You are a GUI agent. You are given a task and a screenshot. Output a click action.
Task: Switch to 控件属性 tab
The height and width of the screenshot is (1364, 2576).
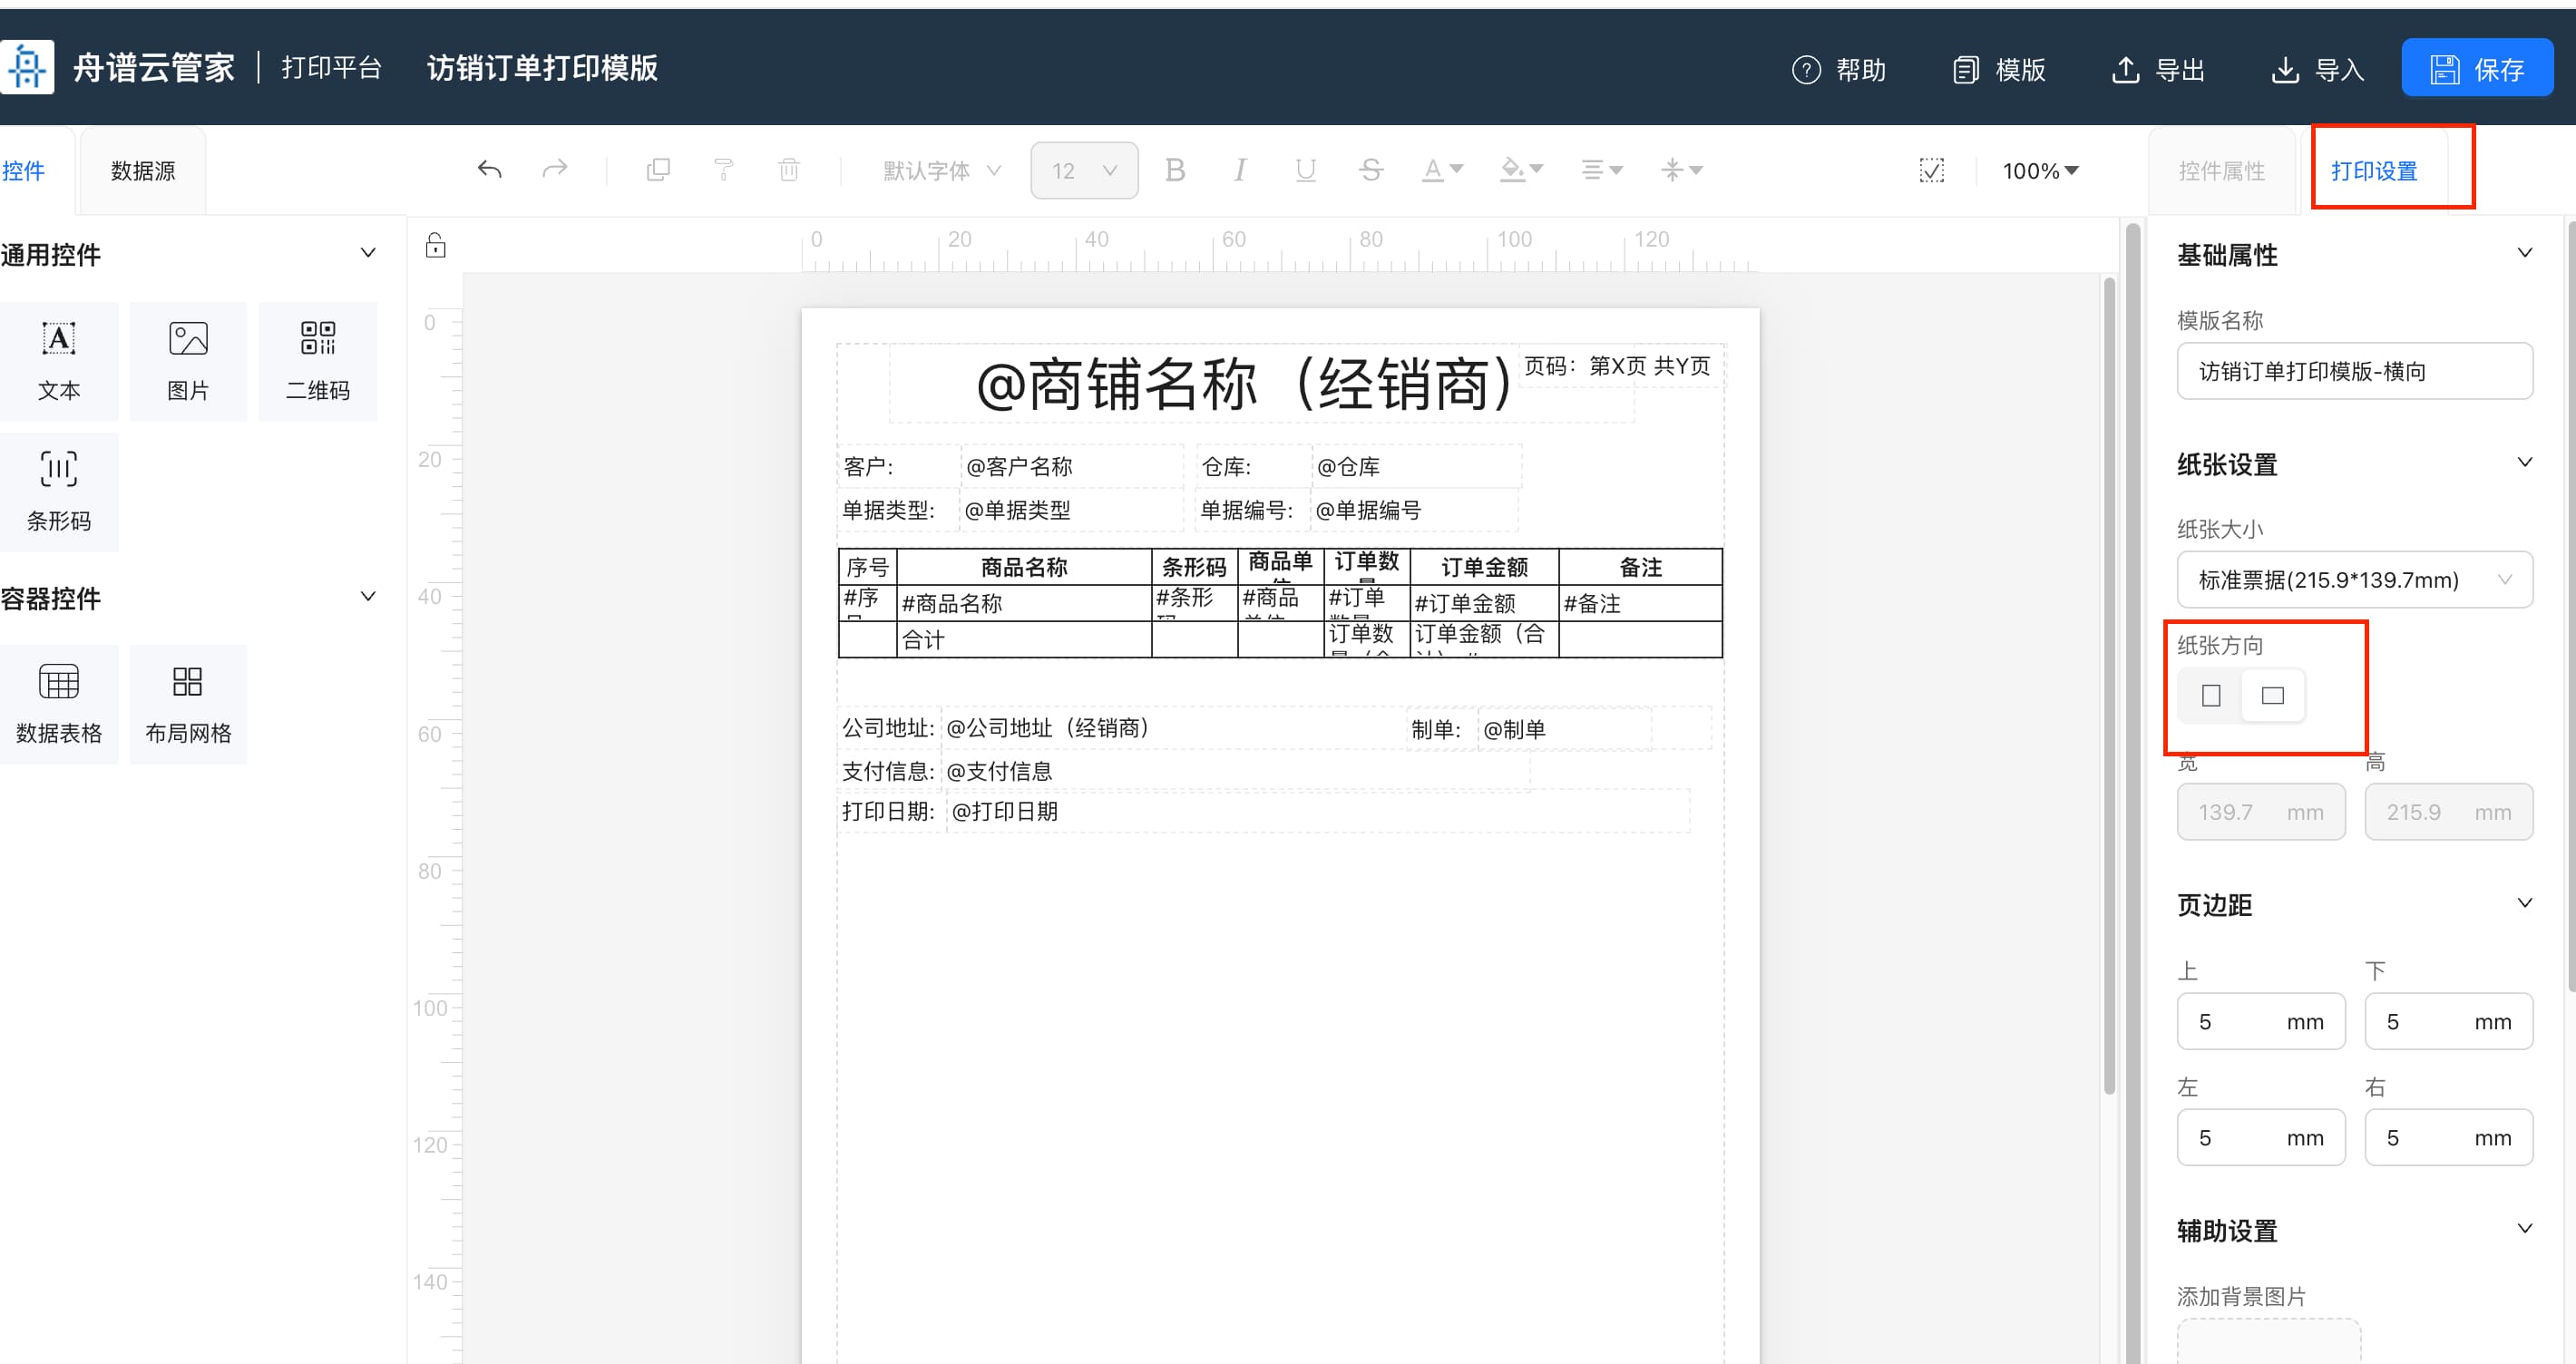[x=2221, y=171]
